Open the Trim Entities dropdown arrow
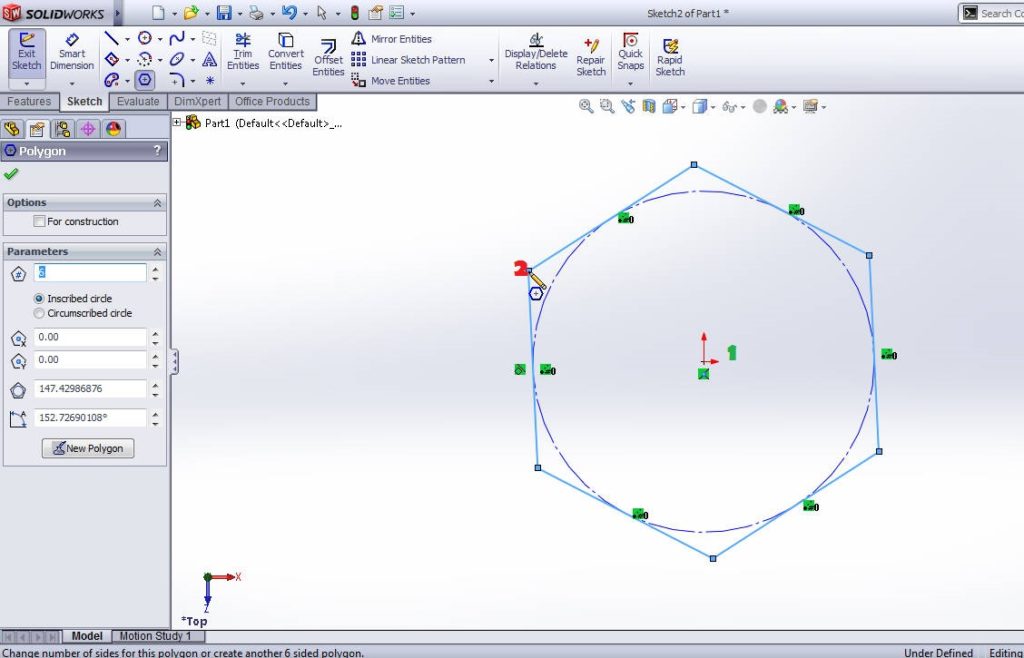 pyautogui.click(x=243, y=84)
